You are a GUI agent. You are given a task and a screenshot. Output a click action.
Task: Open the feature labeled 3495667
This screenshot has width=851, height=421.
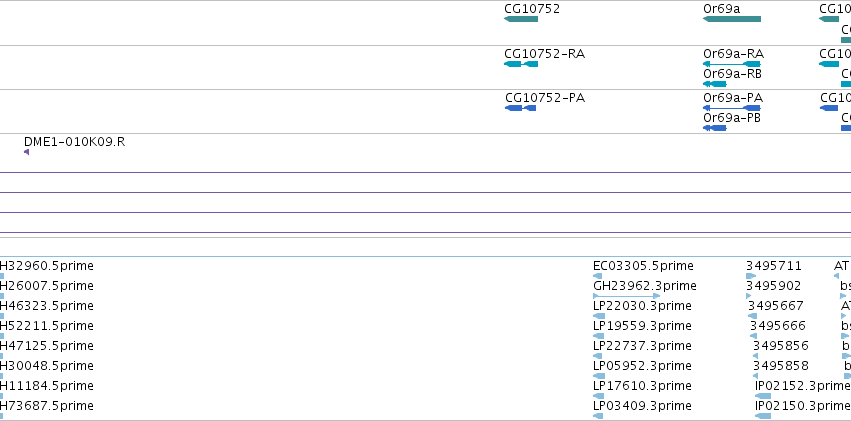click(x=776, y=306)
